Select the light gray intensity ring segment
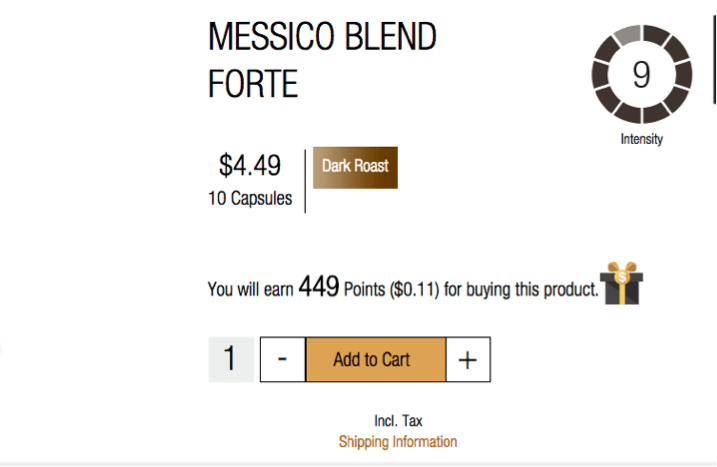The image size is (717, 467). pos(627,36)
